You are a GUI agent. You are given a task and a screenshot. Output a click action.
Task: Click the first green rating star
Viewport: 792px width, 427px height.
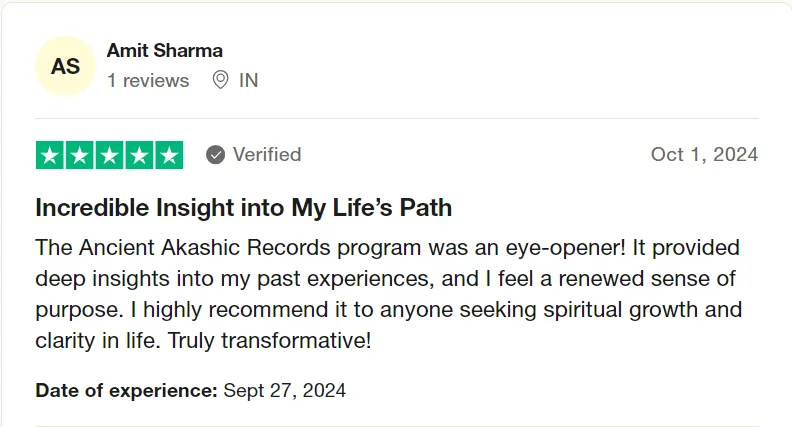[x=50, y=155]
